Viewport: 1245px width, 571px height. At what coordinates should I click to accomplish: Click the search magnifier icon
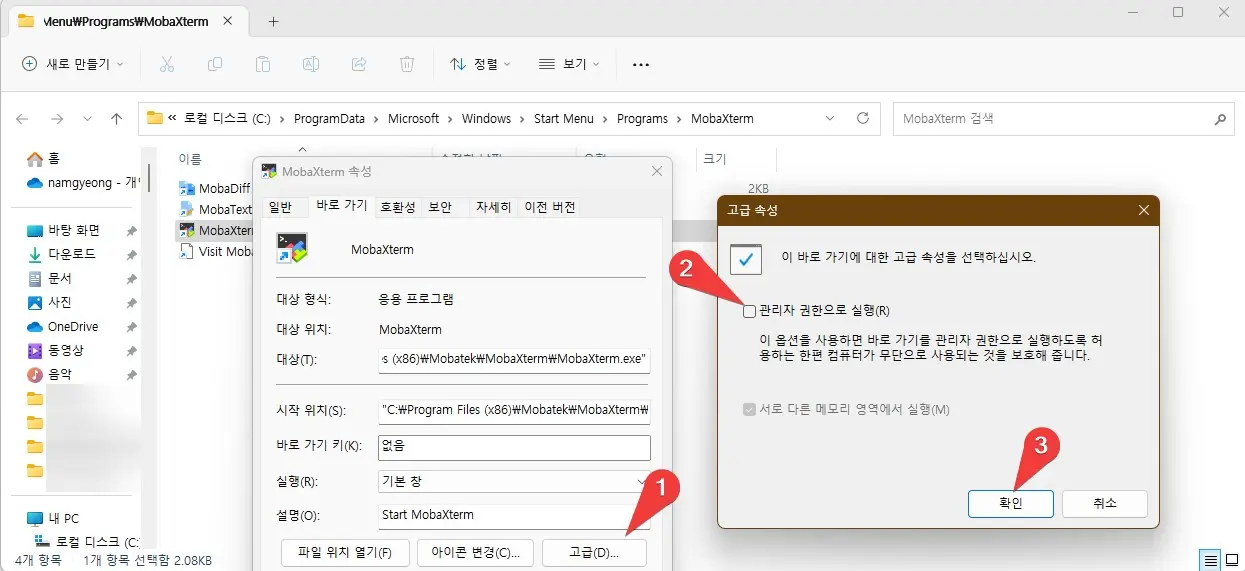pos(1219,118)
